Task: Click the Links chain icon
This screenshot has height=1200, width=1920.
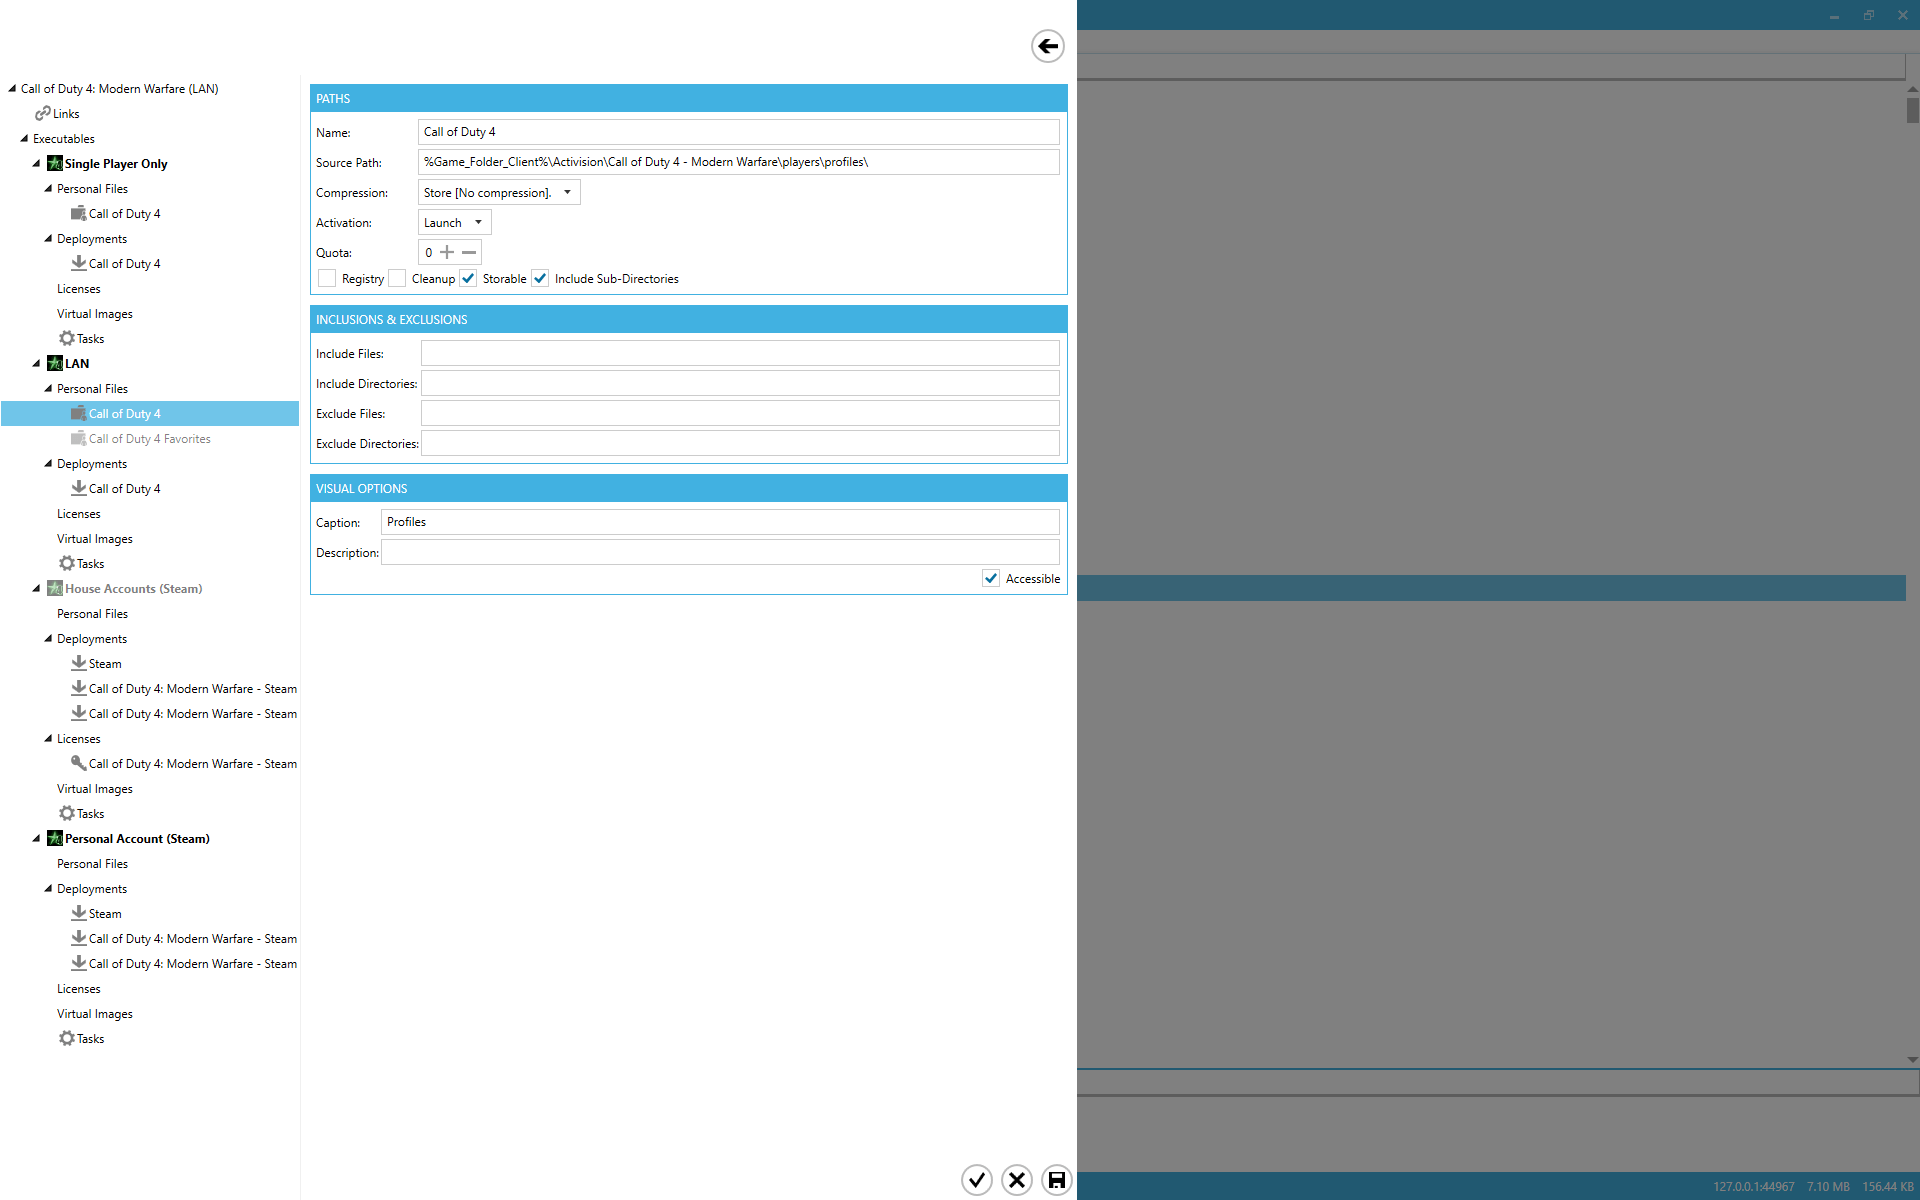Action: (x=43, y=114)
